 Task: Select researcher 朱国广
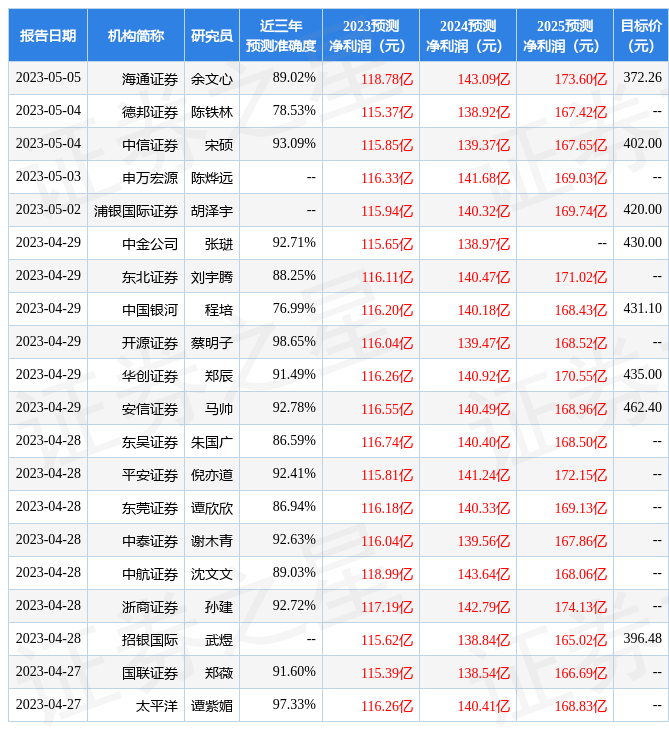(x=212, y=442)
